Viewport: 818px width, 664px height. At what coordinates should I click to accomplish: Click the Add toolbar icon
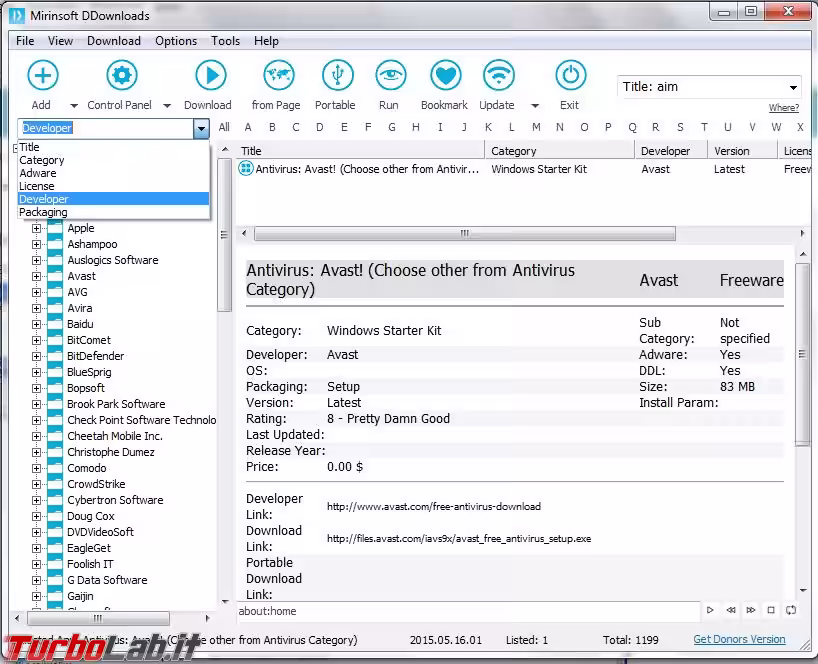(x=42, y=76)
